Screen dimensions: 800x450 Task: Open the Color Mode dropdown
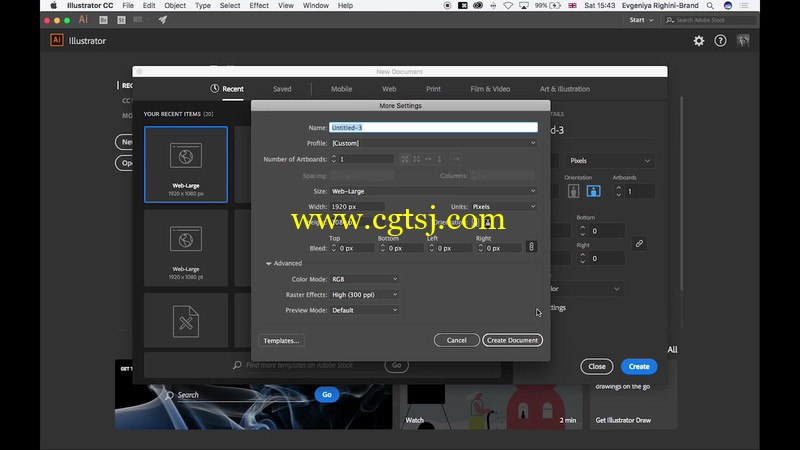coord(364,280)
